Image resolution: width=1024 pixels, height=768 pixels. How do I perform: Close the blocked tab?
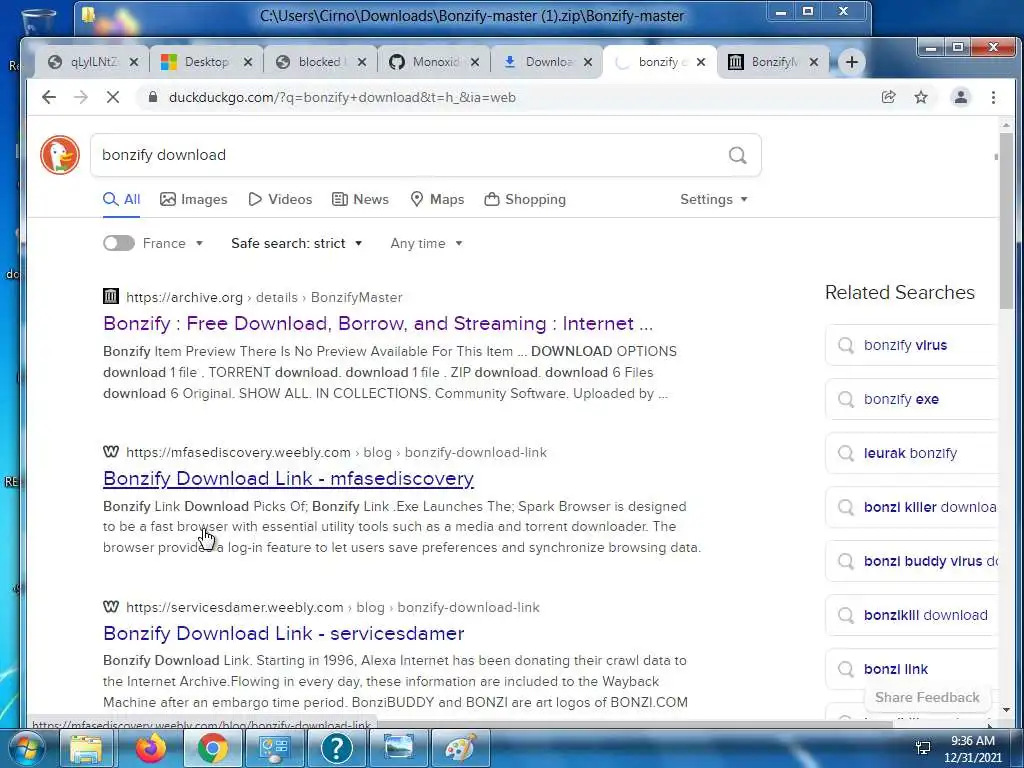point(362,62)
